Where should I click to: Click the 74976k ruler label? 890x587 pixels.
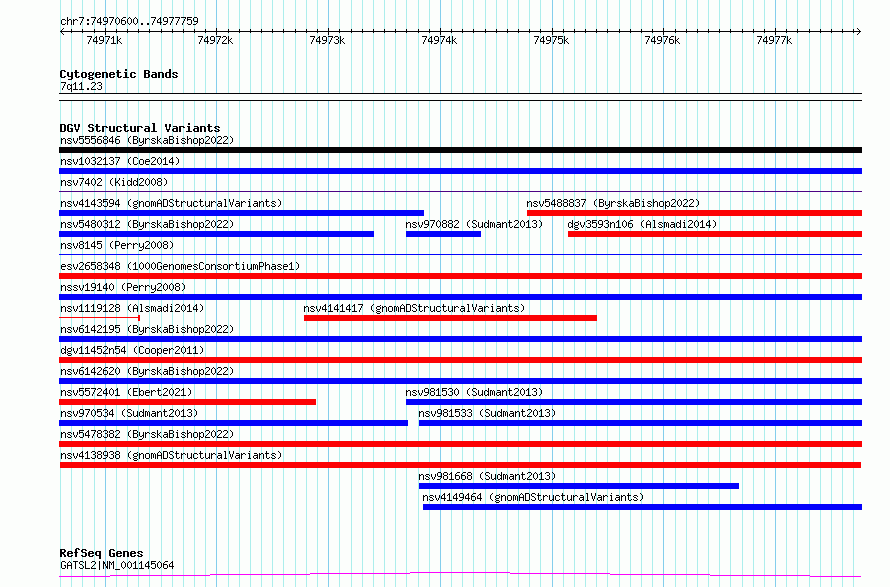(662, 40)
